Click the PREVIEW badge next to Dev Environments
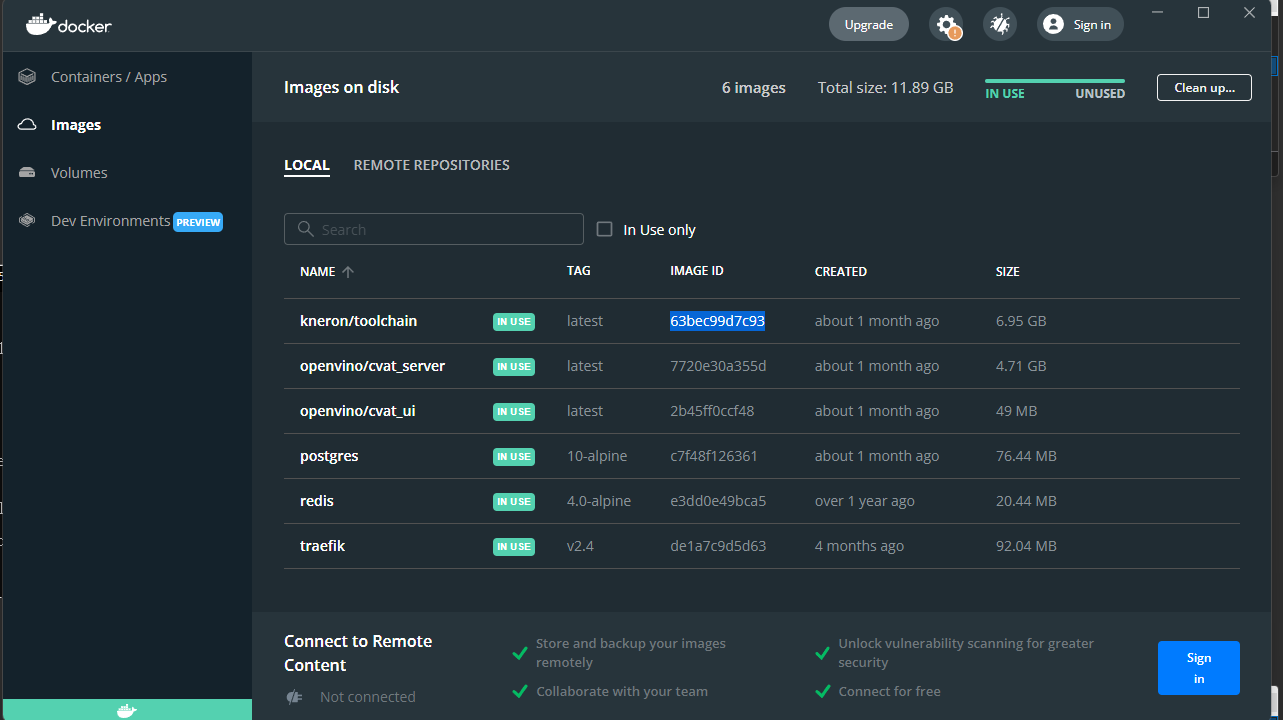Screen dimensions: 1283x720 (198, 222)
